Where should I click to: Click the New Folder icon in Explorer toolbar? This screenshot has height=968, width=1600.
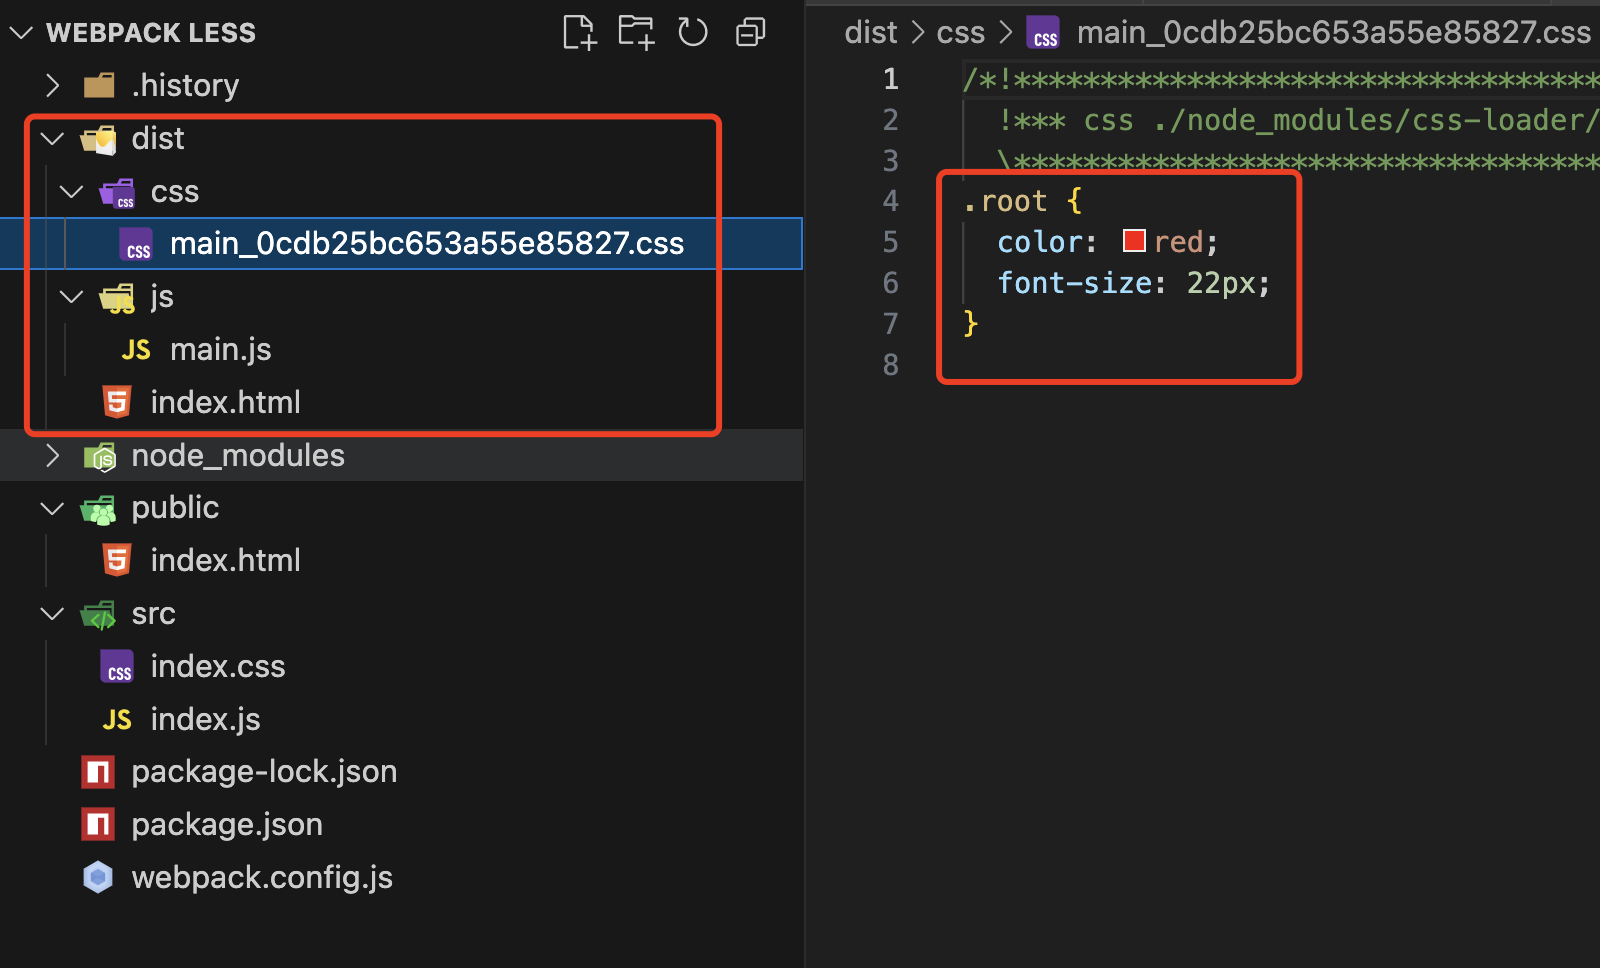coord(636,31)
